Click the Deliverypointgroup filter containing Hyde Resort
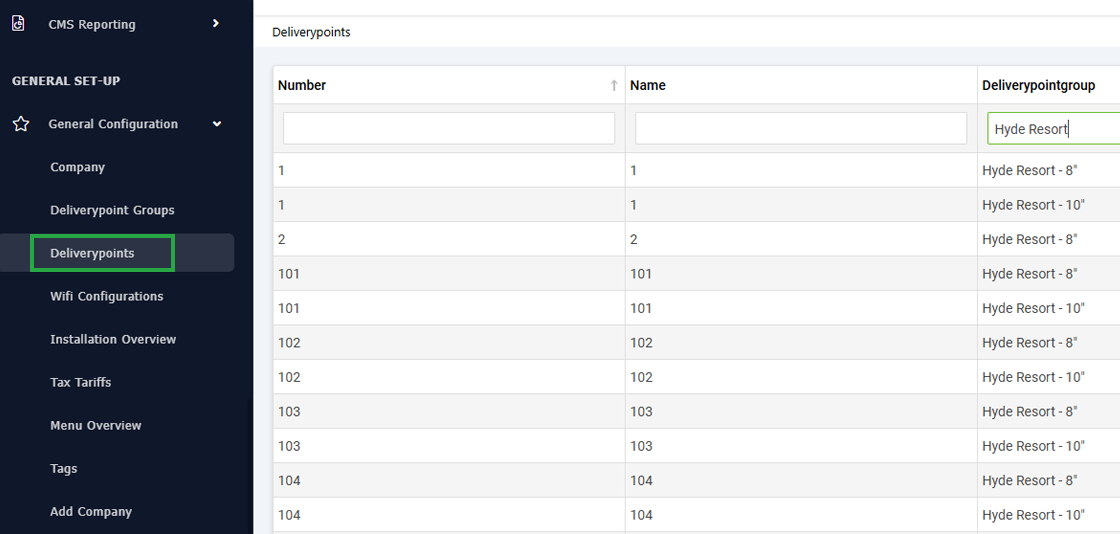This screenshot has height=534, width=1120. click(1054, 129)
